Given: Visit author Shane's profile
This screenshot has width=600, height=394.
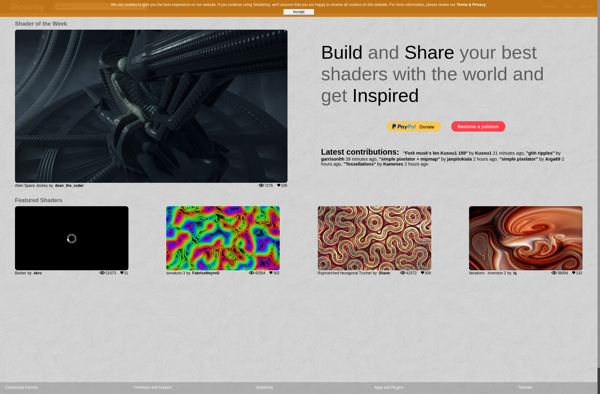Looking at the screenshot, I should 384,273.
